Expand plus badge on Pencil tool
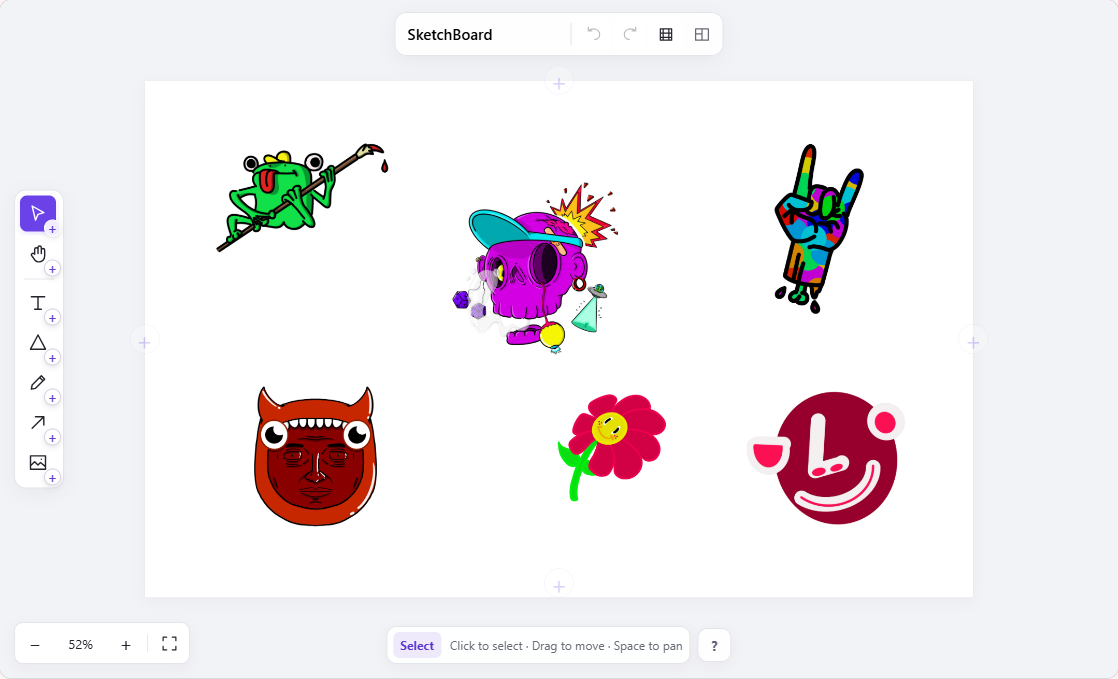This screenshot has width=1118, height=679. [52, 398]
